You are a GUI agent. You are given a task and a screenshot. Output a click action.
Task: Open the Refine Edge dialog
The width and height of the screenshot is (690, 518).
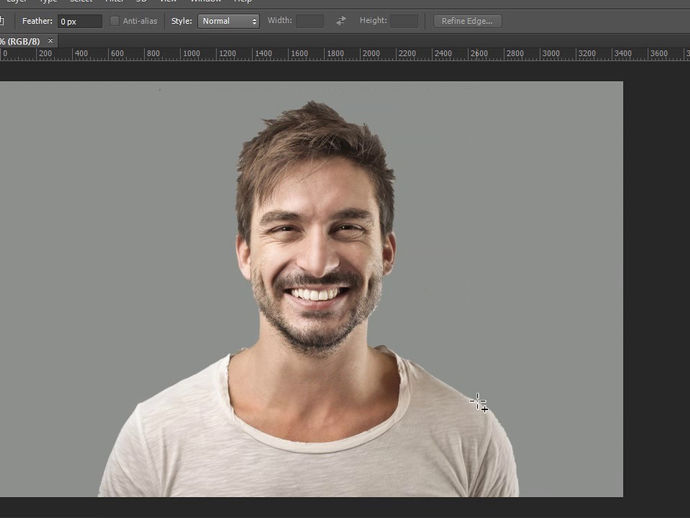tap(467, 21)
